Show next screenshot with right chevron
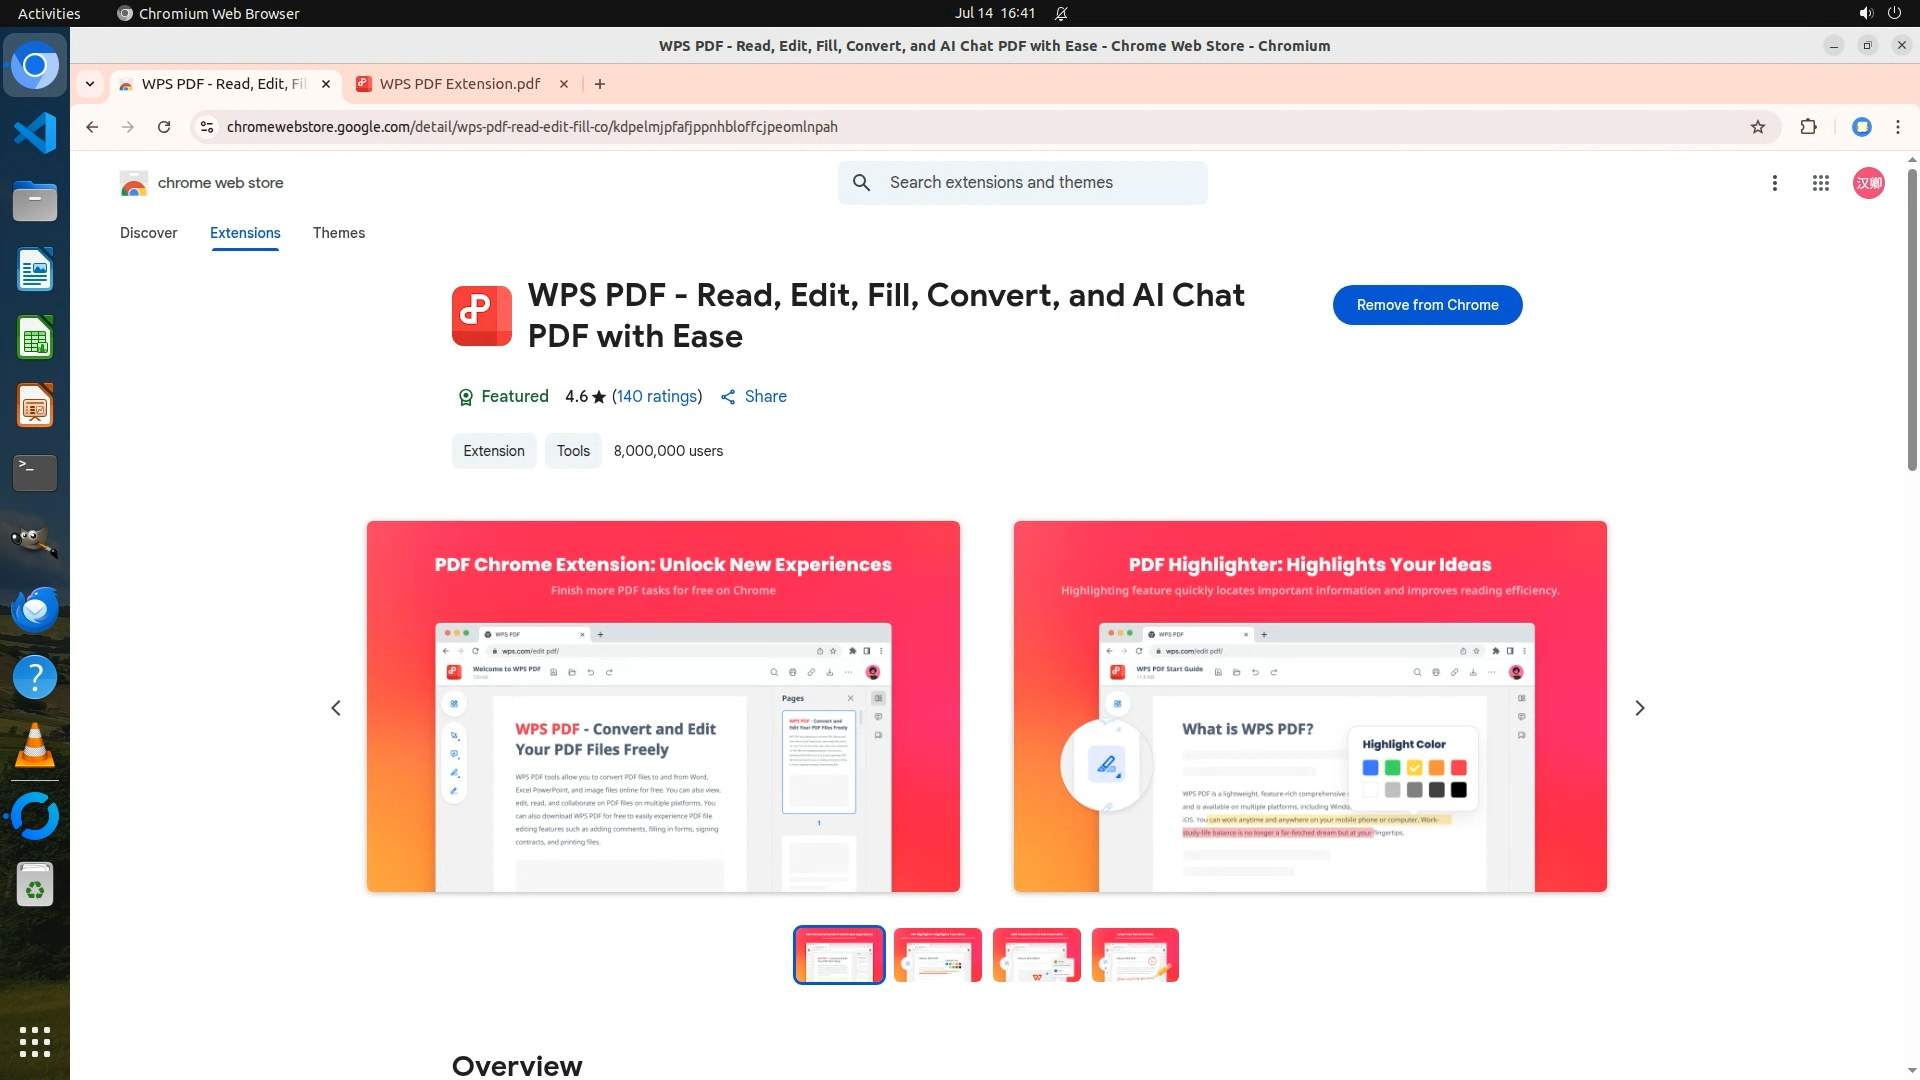The image size is (1920, 1080). click(1640, 708)
